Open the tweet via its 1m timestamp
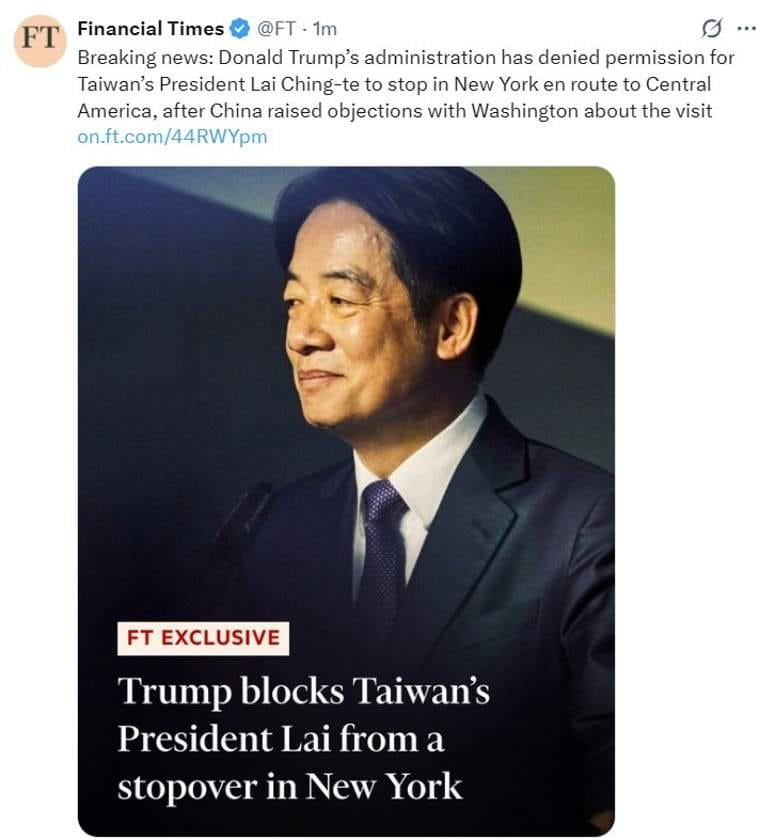 click(x=326, y=29)
